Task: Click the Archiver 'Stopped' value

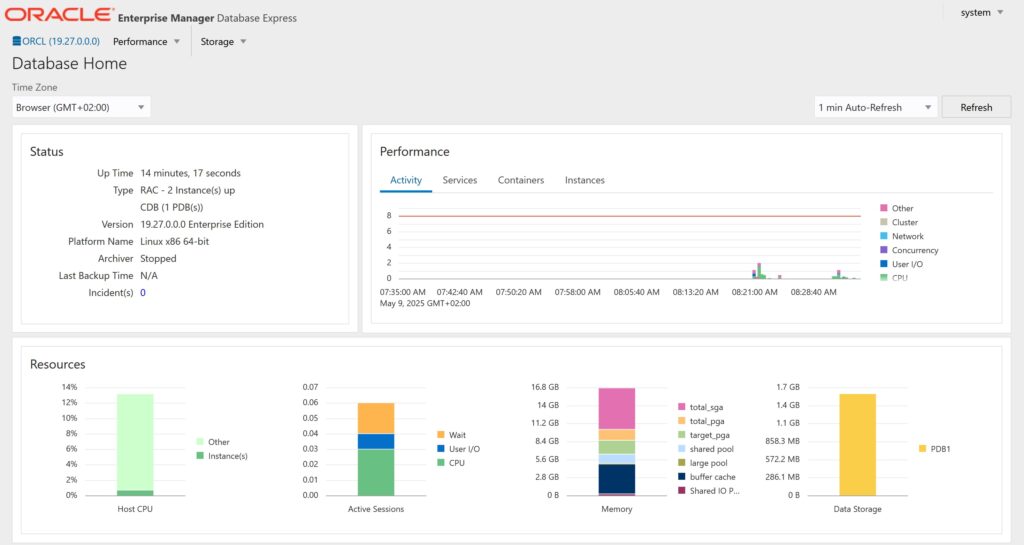Action: [158, 258]
